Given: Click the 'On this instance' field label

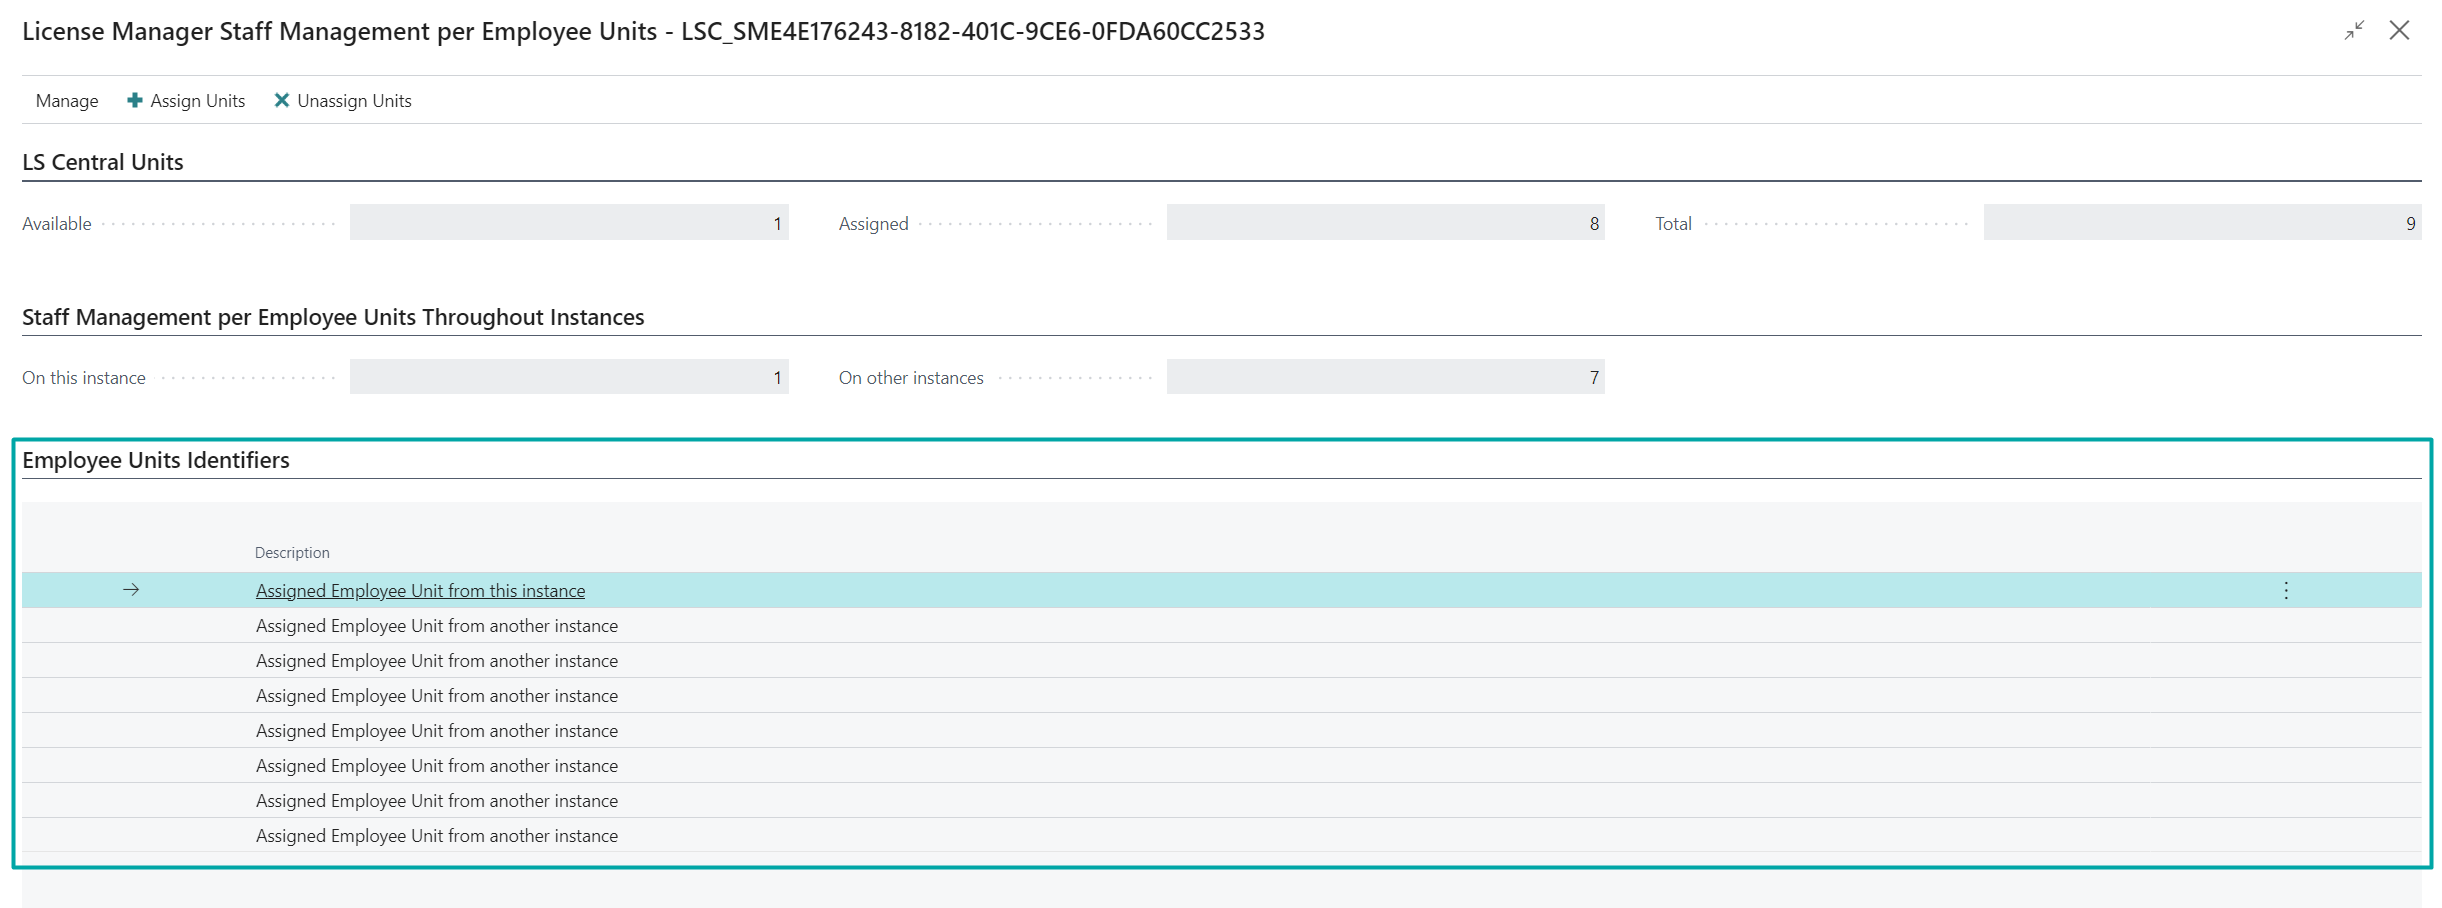Looking at the screenshot, I should tap(84, 378).
